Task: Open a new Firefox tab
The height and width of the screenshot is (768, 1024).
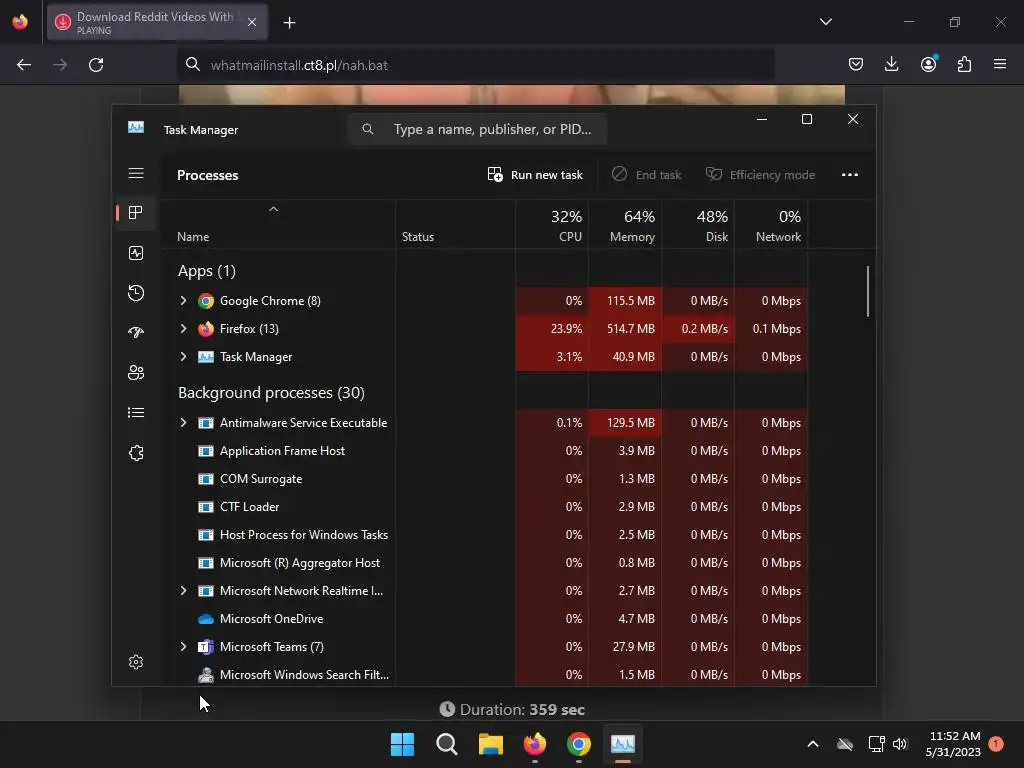Action: tap(289, 23)
